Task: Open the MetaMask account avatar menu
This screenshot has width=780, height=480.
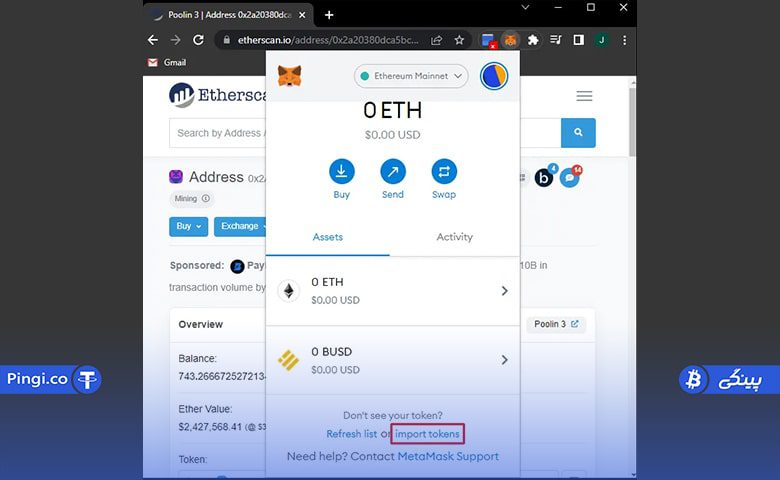Action: (x=493, y=76)
